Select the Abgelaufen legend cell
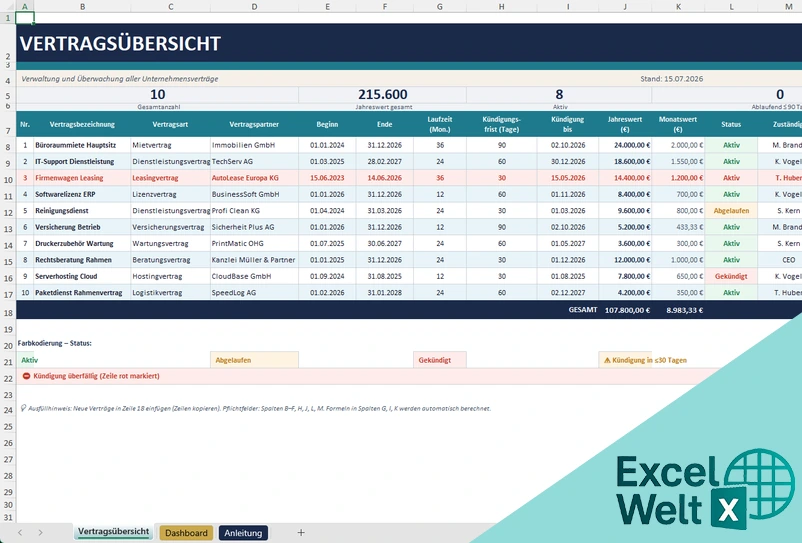The width and height of the screenshot is (802, 543). coord(254,360)
